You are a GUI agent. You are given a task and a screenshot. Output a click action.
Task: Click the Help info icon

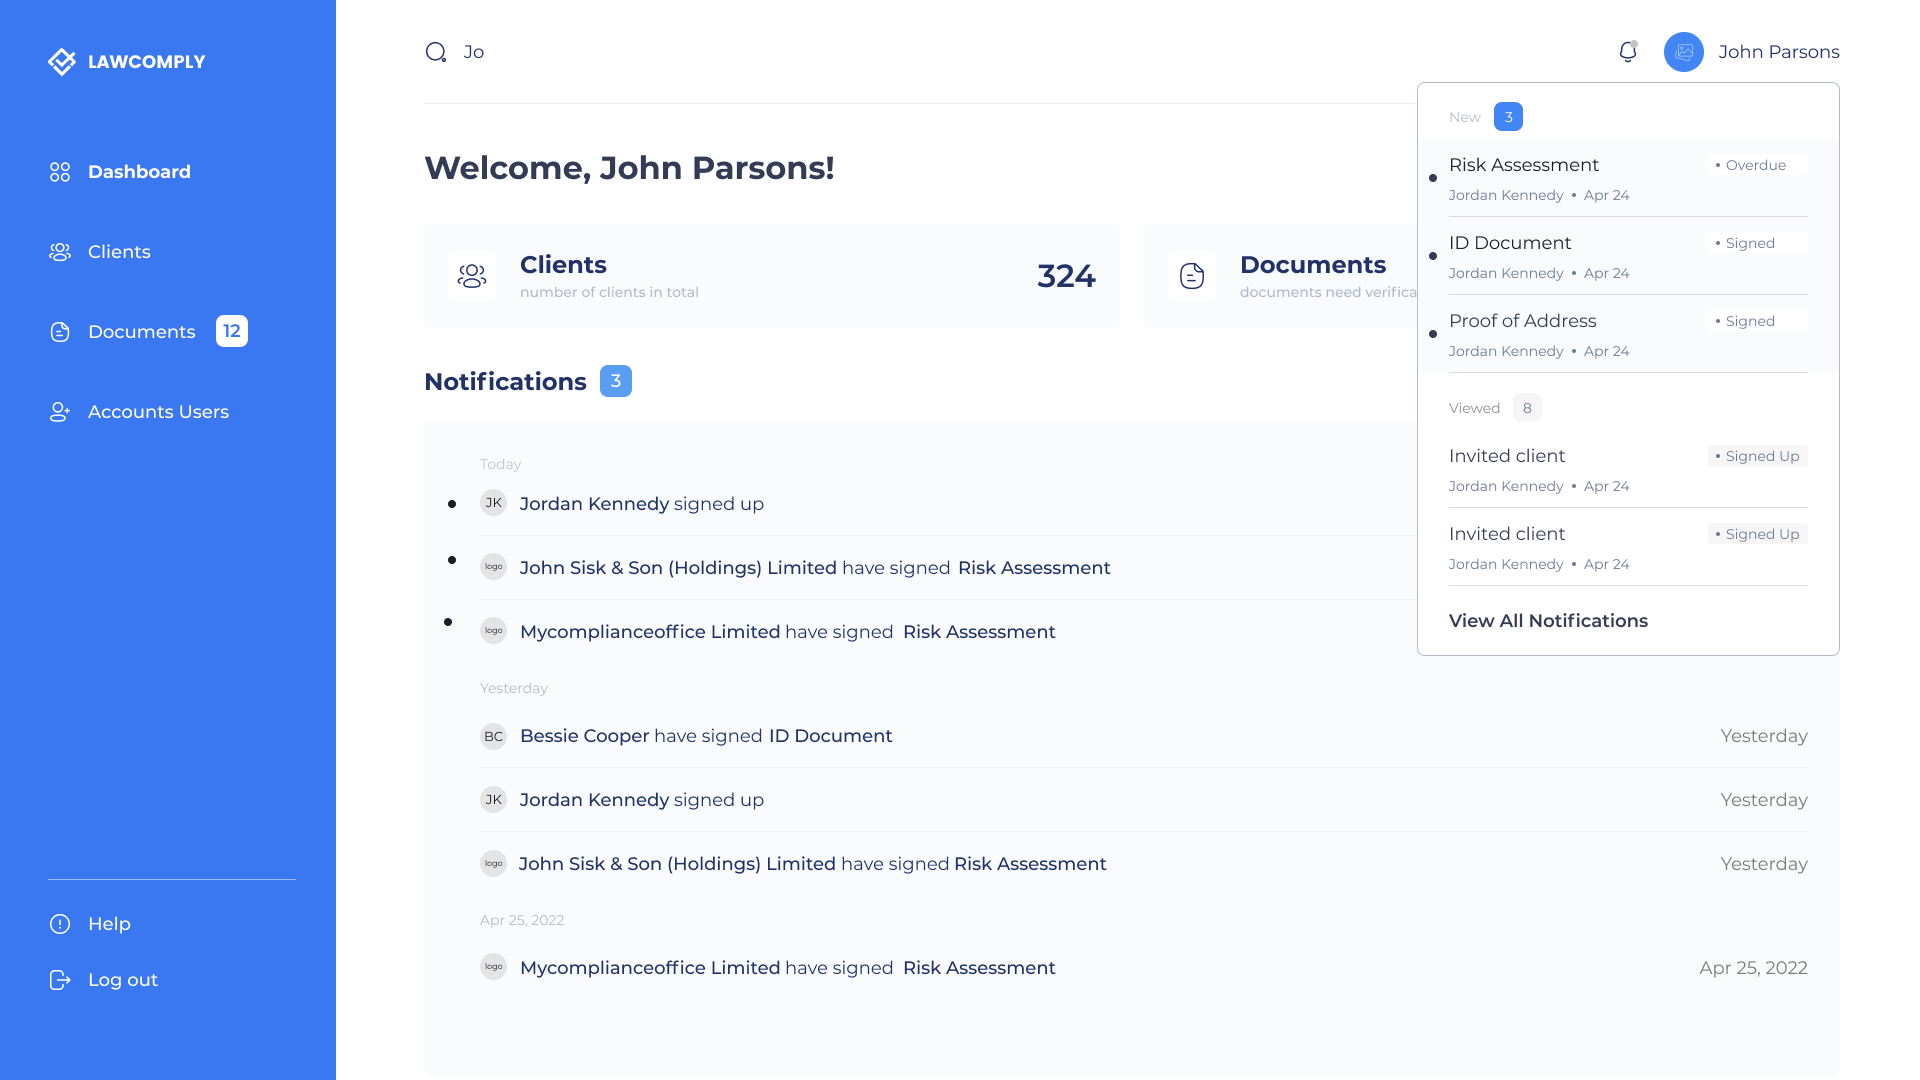click(60, 924)
